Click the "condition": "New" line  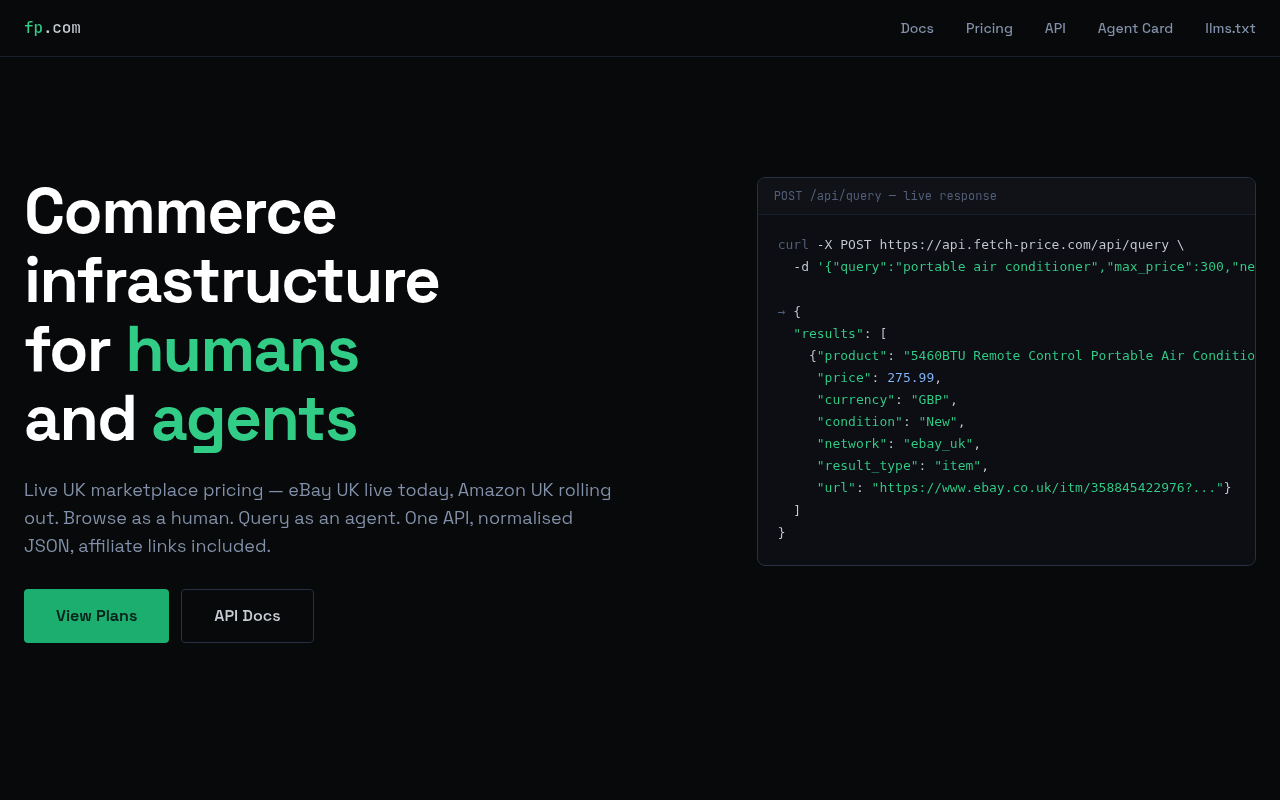click(x=891, y=422)
